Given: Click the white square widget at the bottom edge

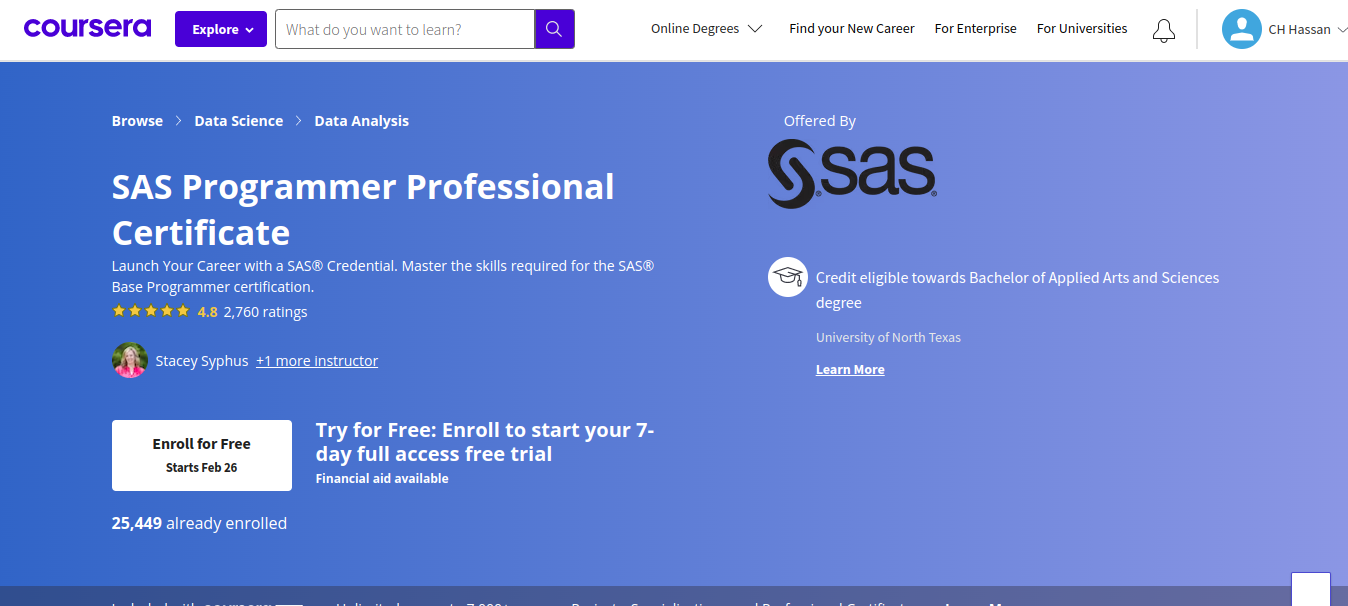Looking at the screenshot, I should pos(1310,589).
